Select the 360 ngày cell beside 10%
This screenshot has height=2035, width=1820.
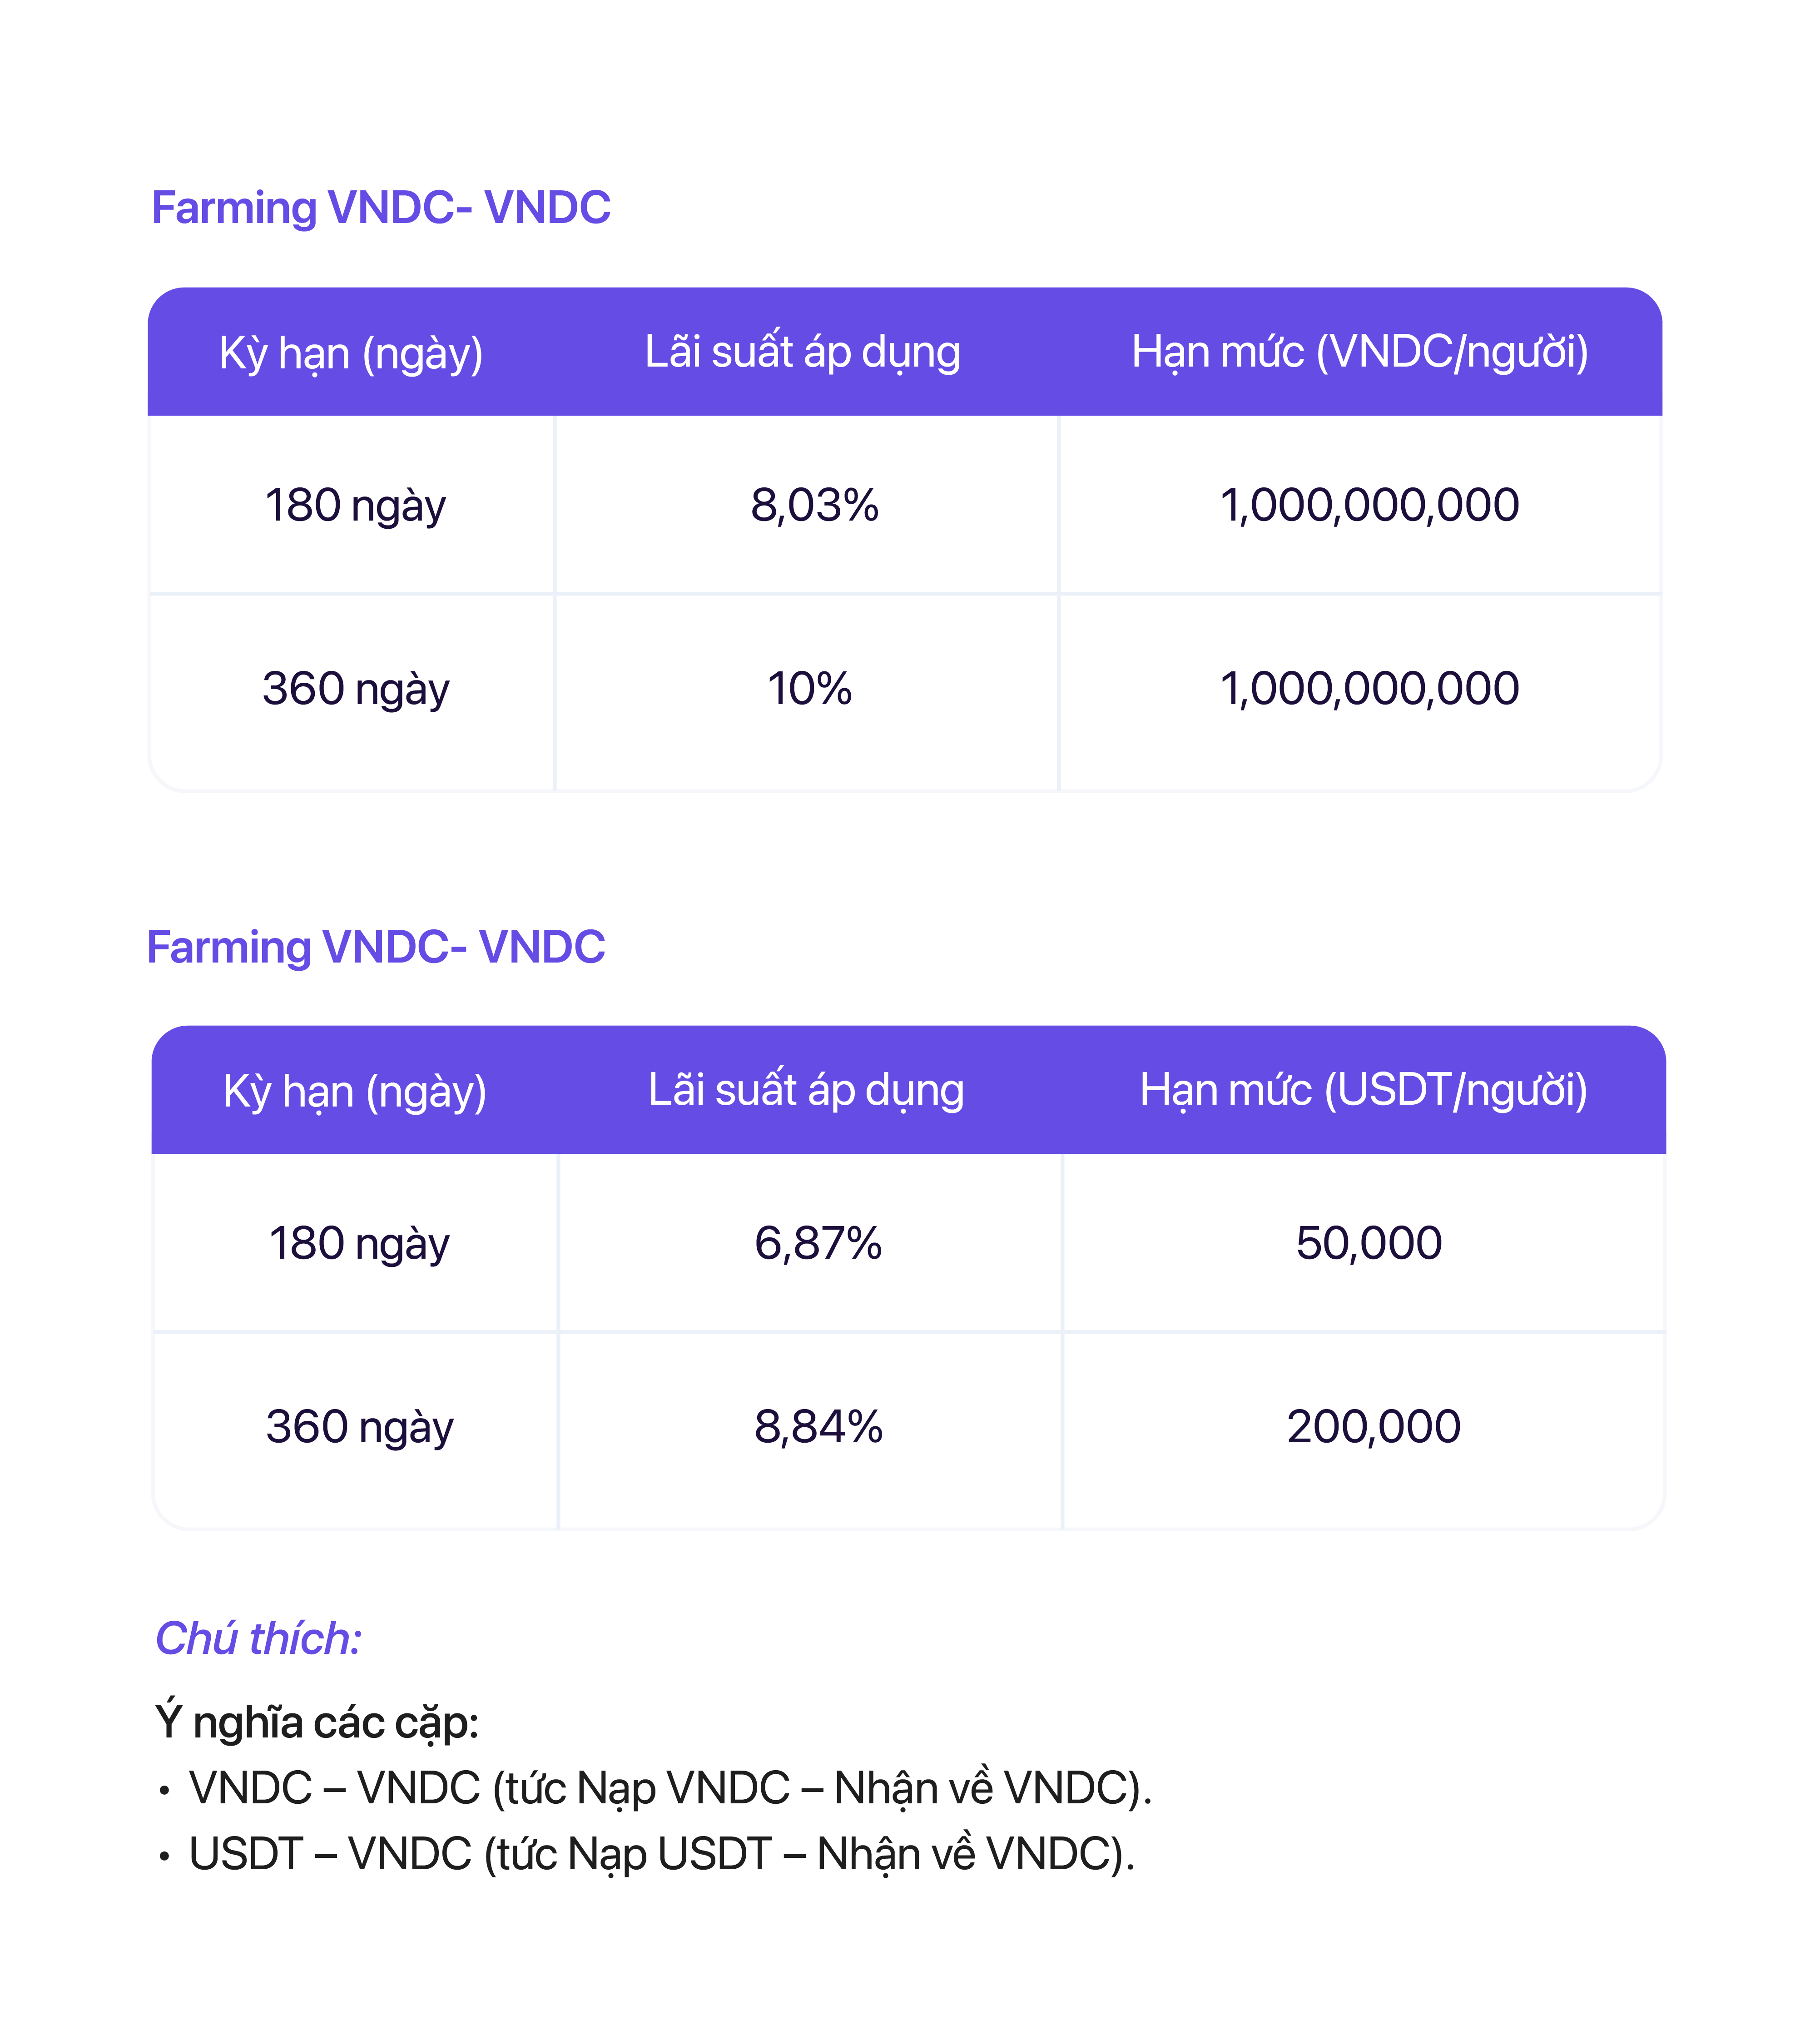[355, 689]
